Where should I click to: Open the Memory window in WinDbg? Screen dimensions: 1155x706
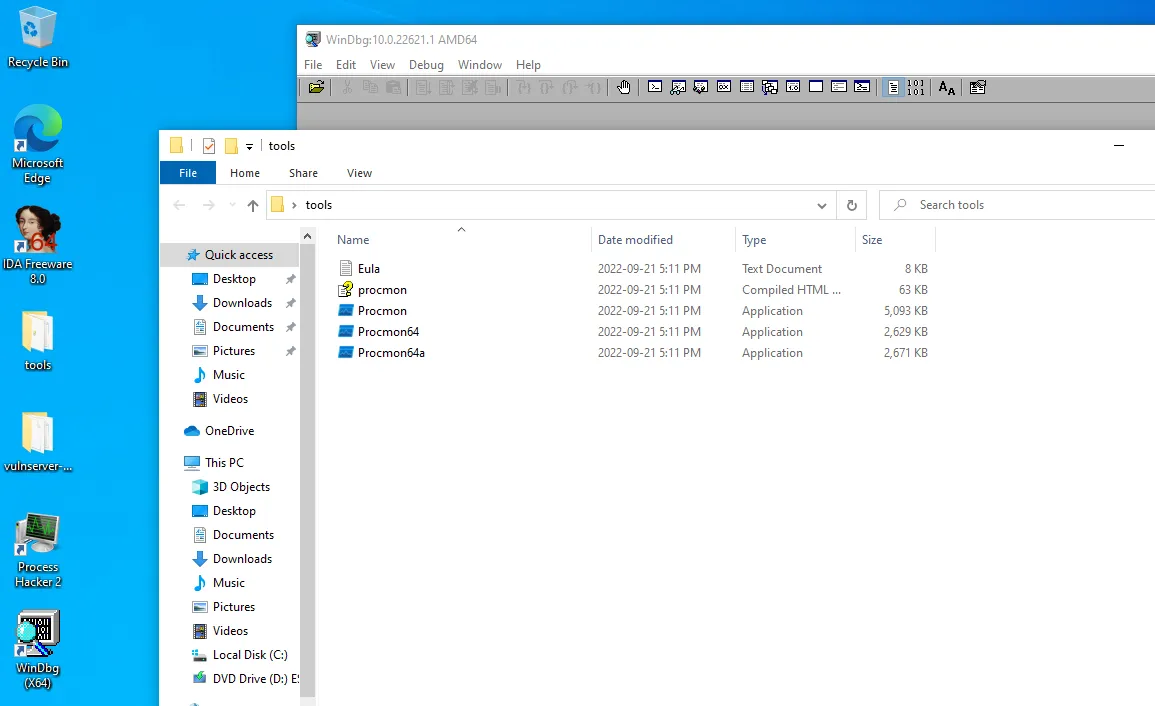pyautogui.click(x=746, y=87)
